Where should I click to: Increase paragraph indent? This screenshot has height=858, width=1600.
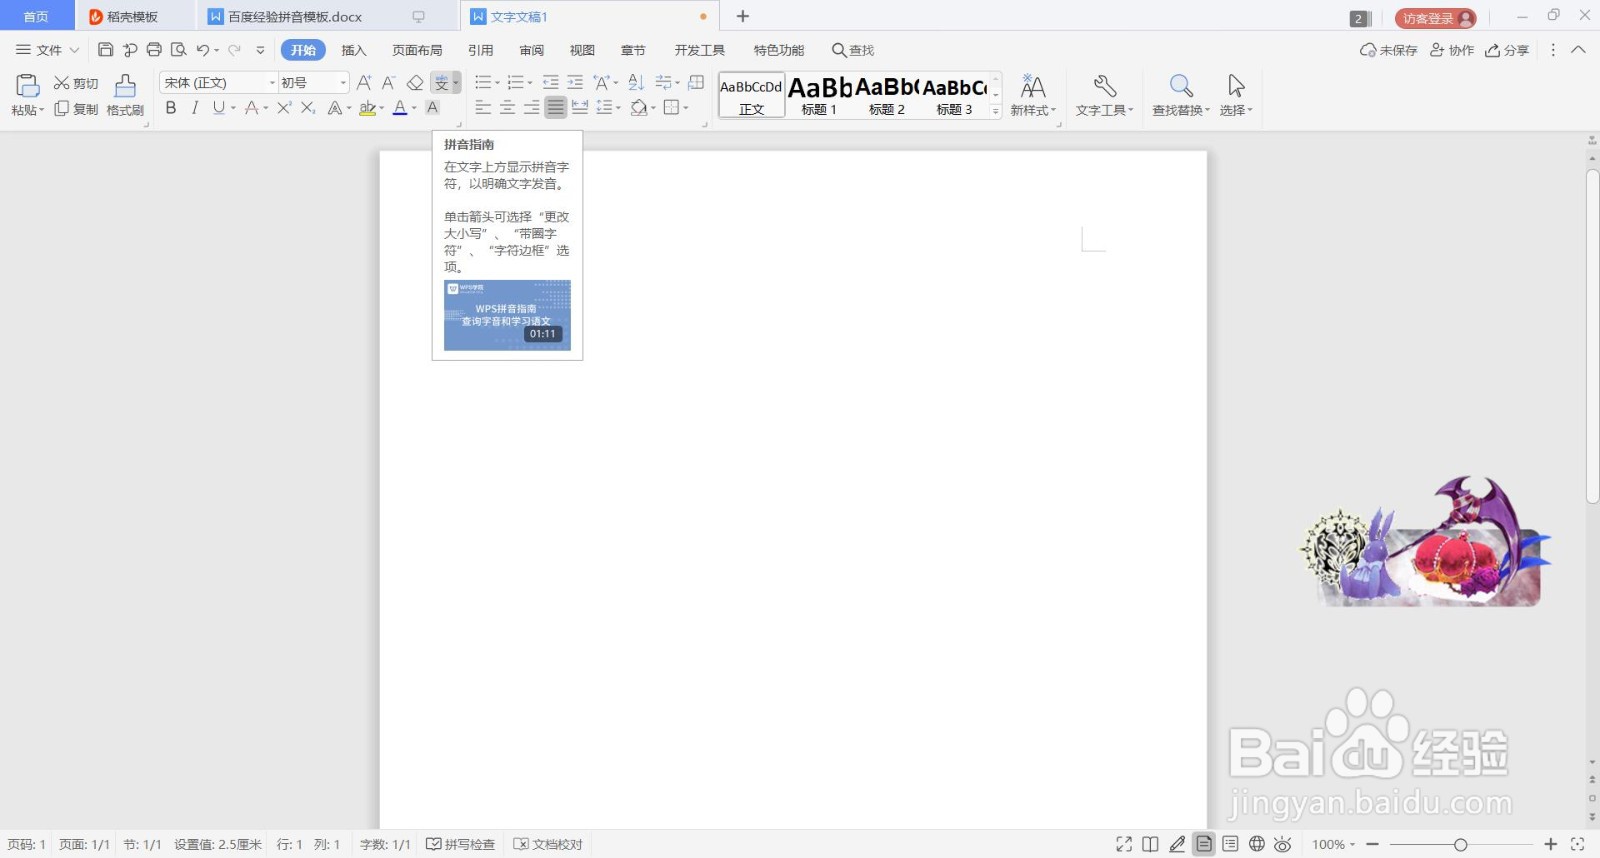[575, 83]
